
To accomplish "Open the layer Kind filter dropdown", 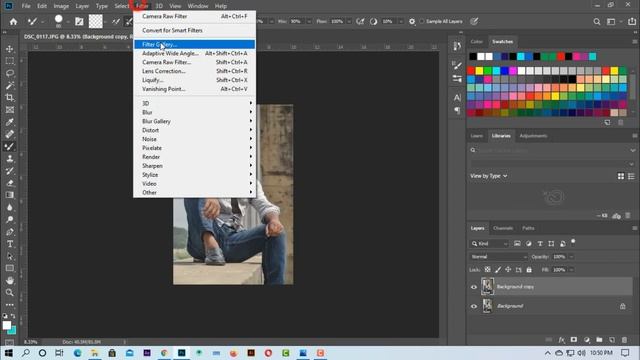I will click(x=489, y=244).
